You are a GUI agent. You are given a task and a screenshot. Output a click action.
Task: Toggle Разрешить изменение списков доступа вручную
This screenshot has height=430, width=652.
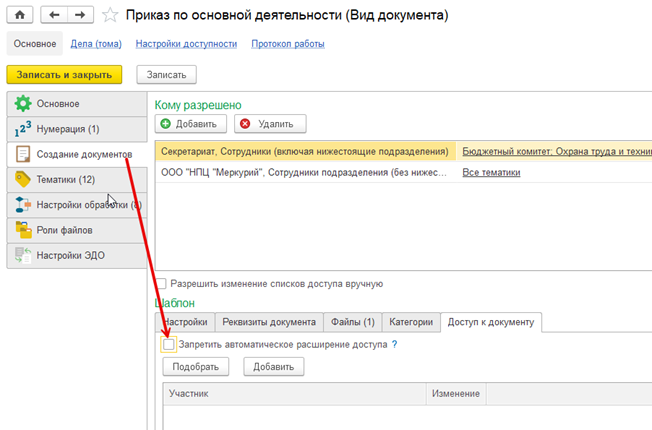162,284
